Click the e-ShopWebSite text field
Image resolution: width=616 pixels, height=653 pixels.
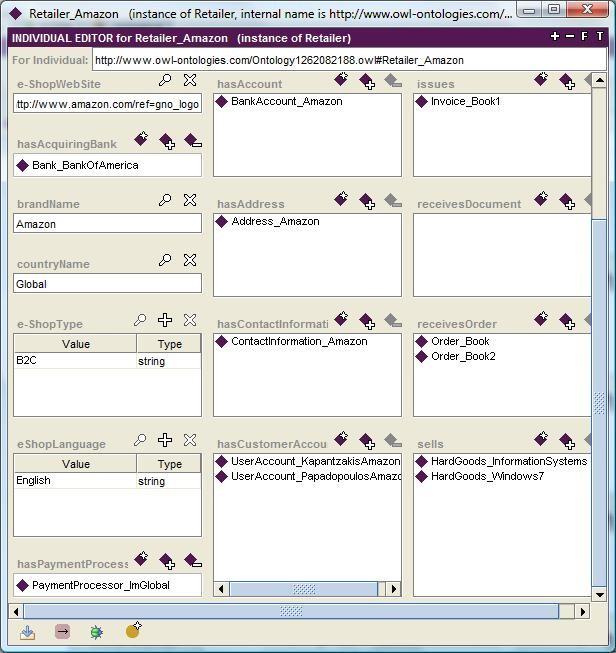point(107,104)
